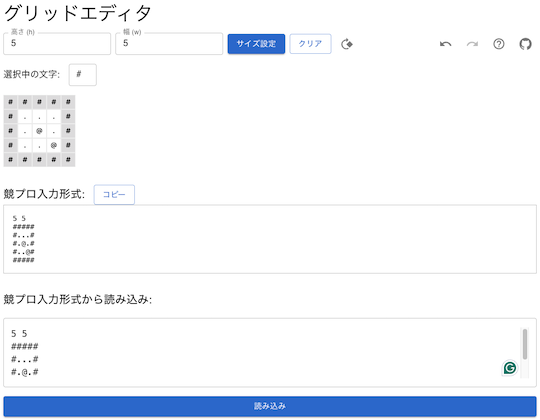Screen dimensions: 540x420
Task: Click the dot cell right of center @
Action: pos(54,131)
